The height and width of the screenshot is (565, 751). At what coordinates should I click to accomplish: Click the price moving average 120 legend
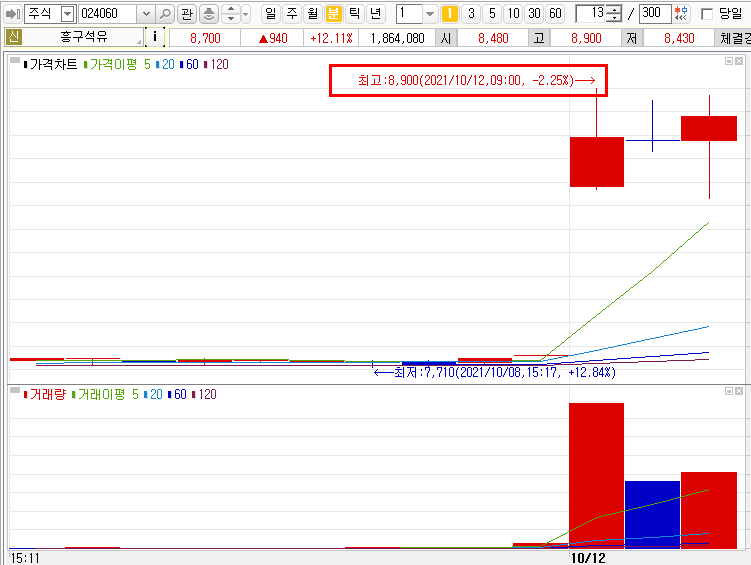(x=216, y=64)
